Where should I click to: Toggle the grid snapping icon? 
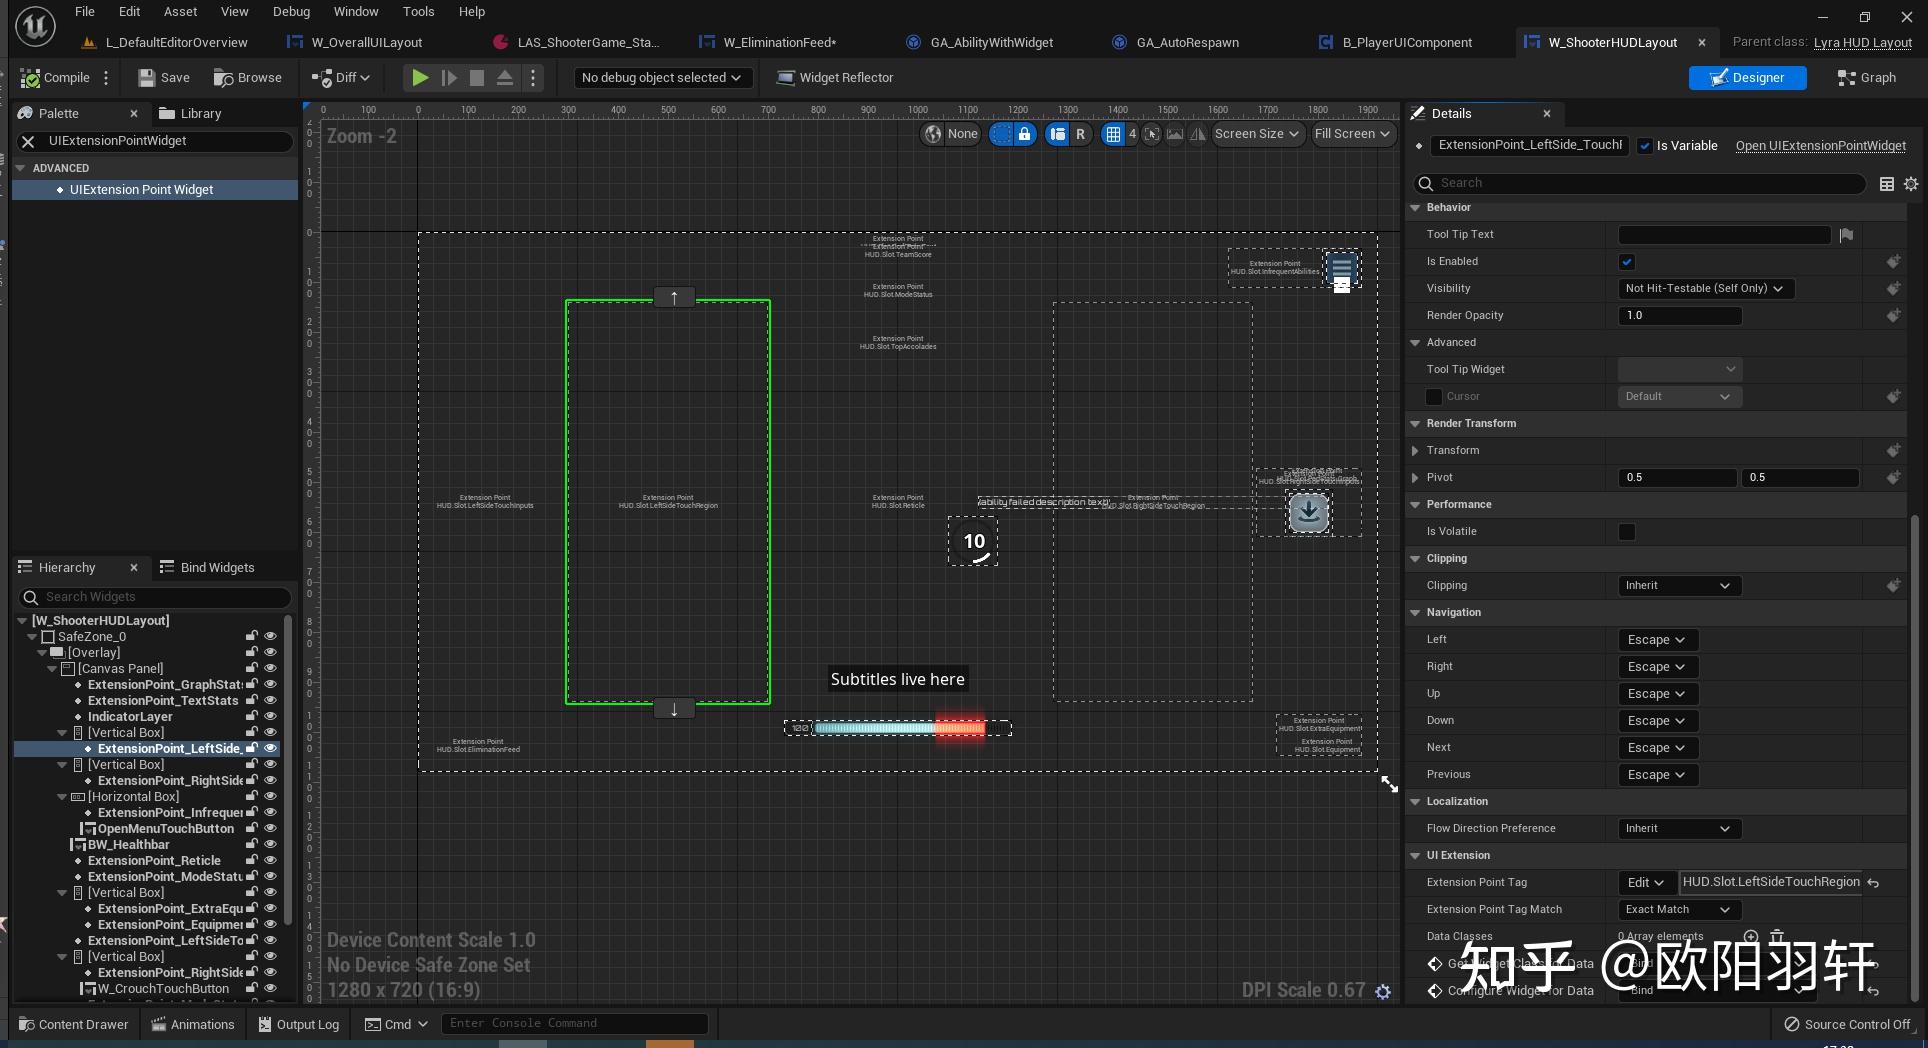click(1113, 134)
